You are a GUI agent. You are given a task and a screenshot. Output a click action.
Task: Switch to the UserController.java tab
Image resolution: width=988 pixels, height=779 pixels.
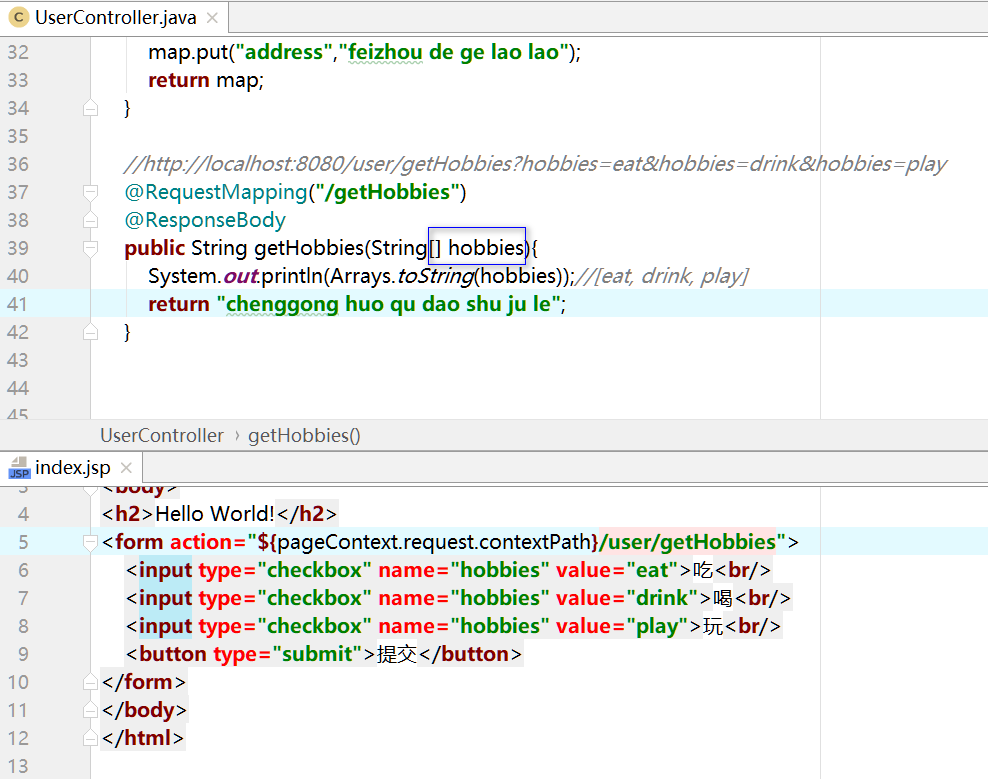tap(115, 18)
